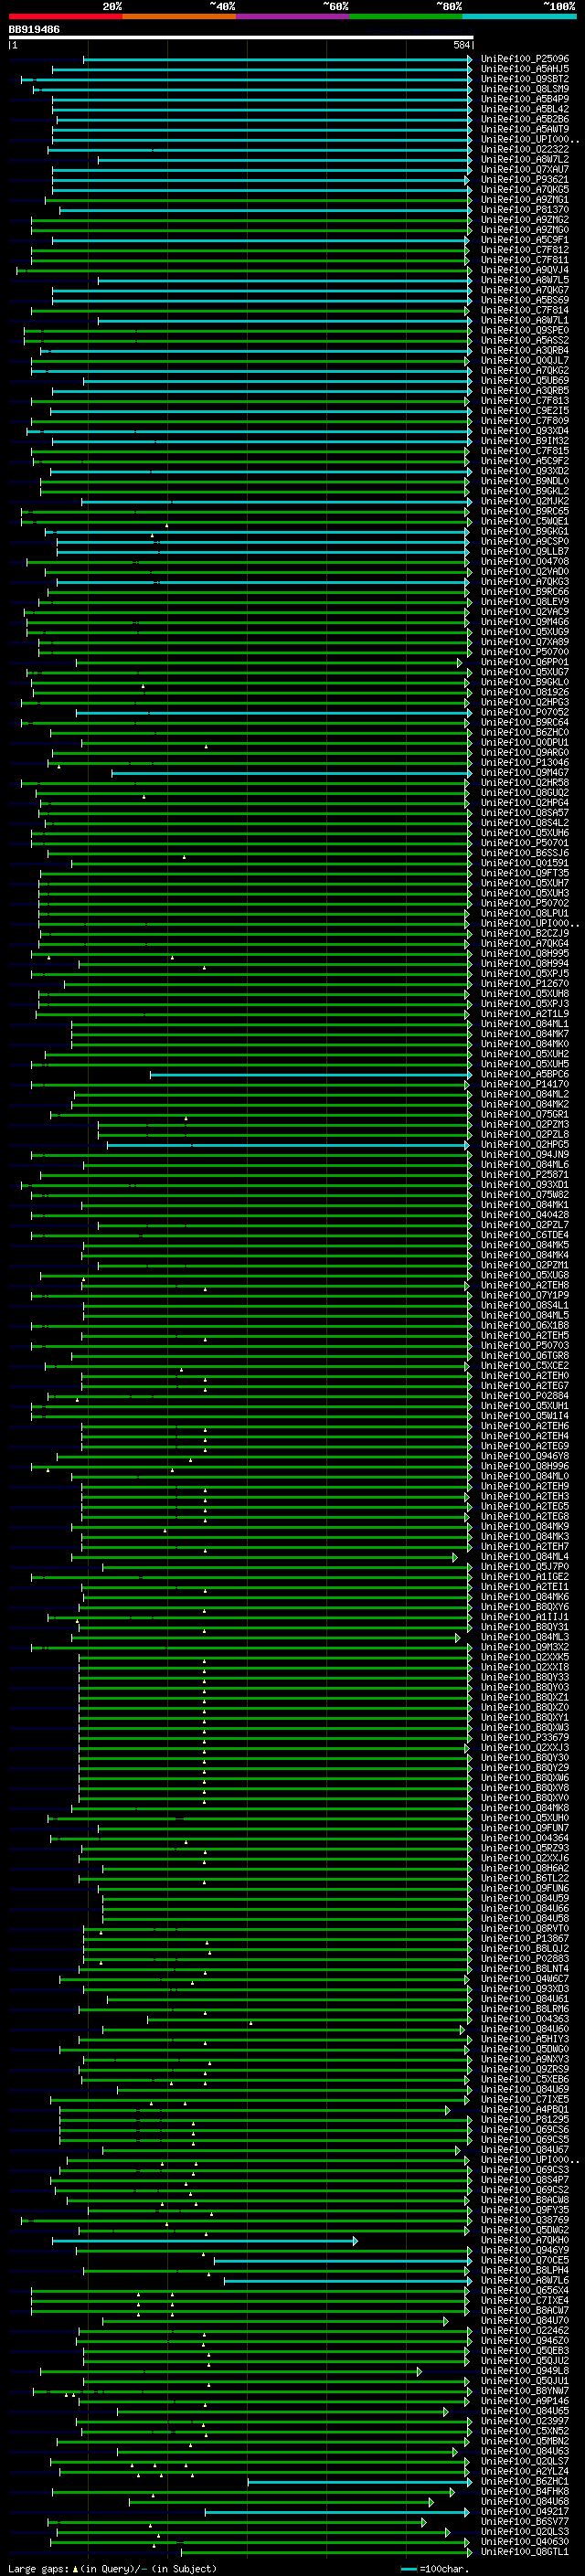
Task: Select hit UniRef100_B8ACW8
Action: pos(524,2200)
